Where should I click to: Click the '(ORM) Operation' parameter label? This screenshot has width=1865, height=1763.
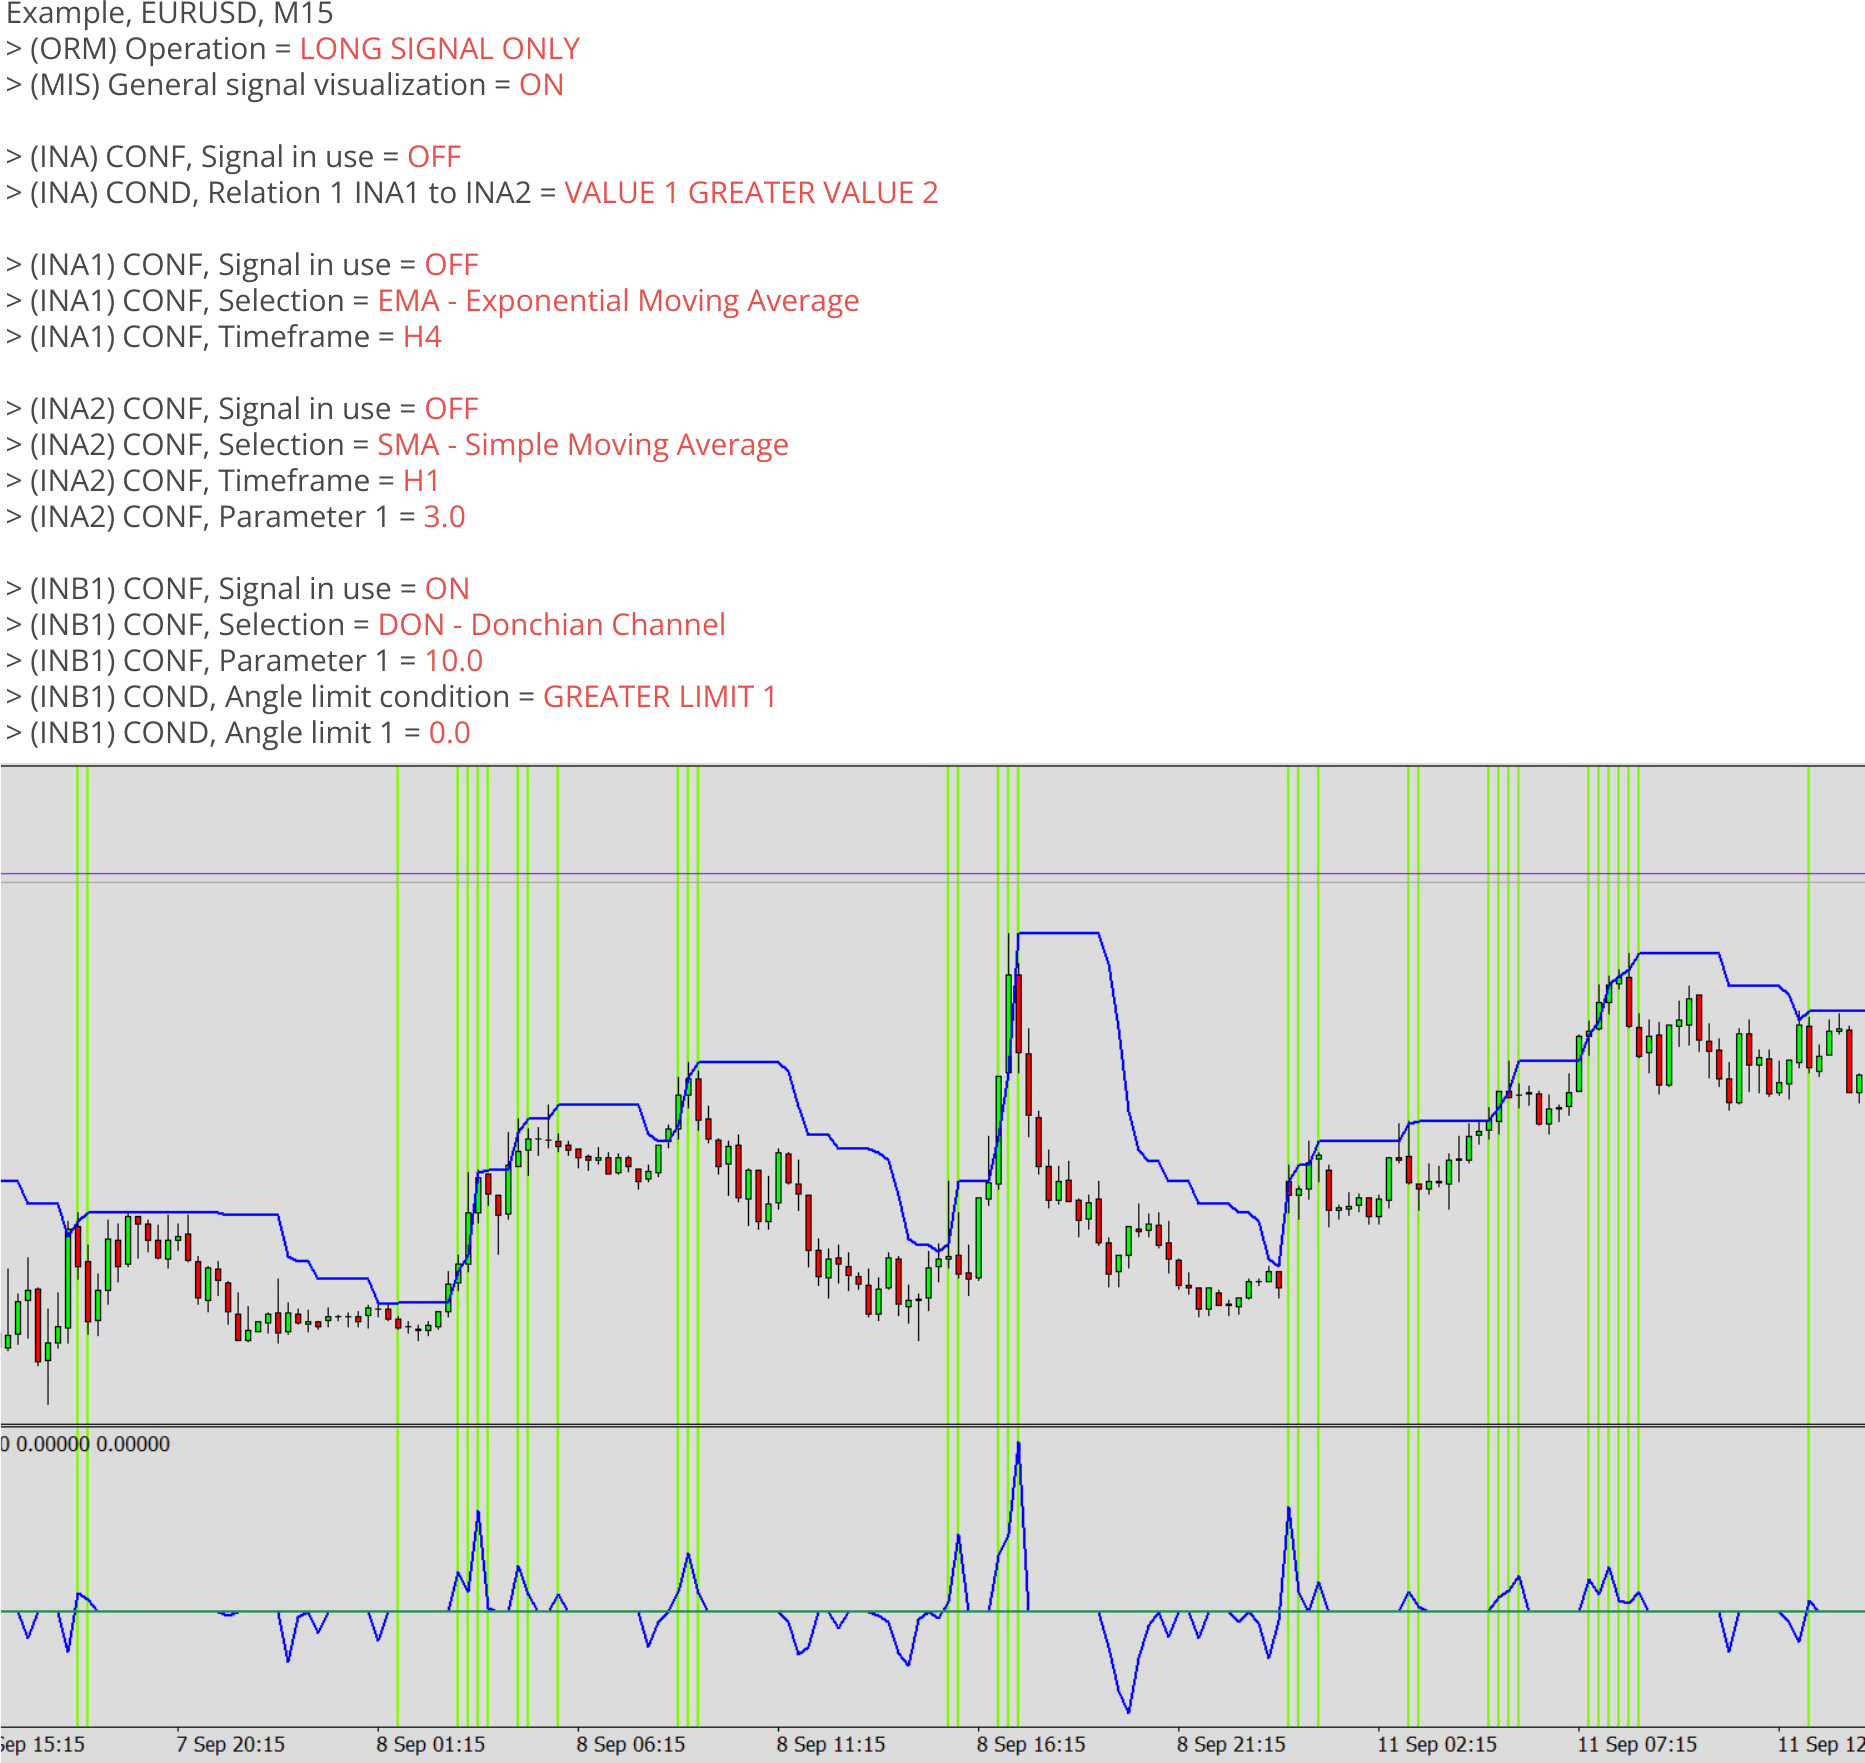point(148,49)
